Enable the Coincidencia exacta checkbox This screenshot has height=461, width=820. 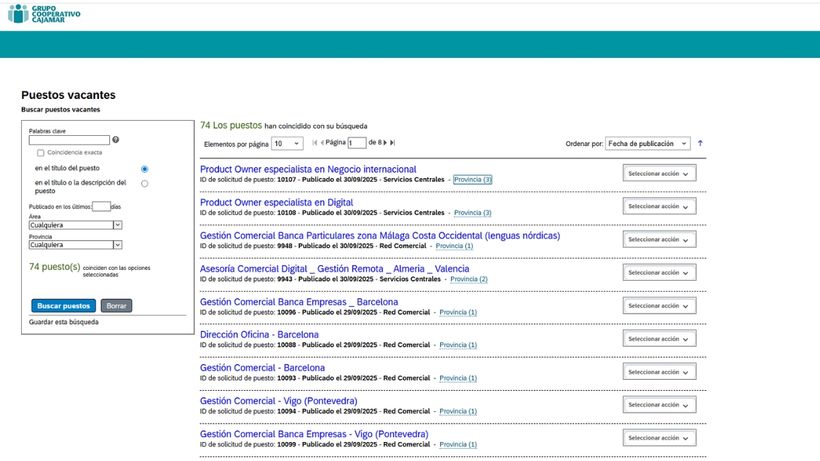tap(41, 153)
